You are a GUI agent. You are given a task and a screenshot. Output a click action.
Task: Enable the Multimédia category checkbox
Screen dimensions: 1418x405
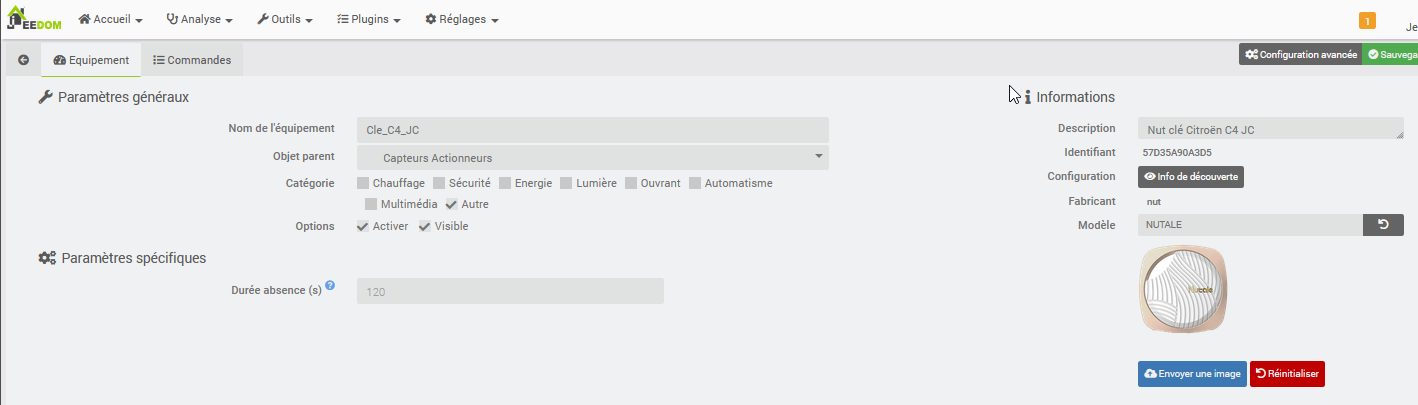pyautogui.click(x=371, y=204)
